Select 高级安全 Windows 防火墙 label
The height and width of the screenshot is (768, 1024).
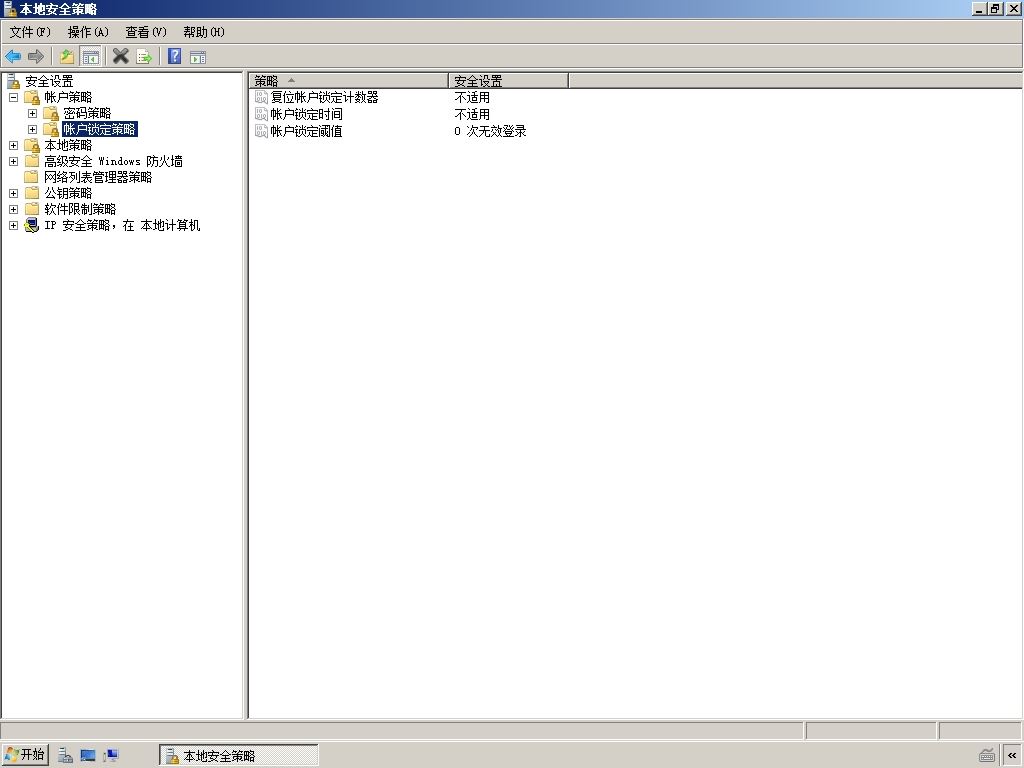coord(113,161)
